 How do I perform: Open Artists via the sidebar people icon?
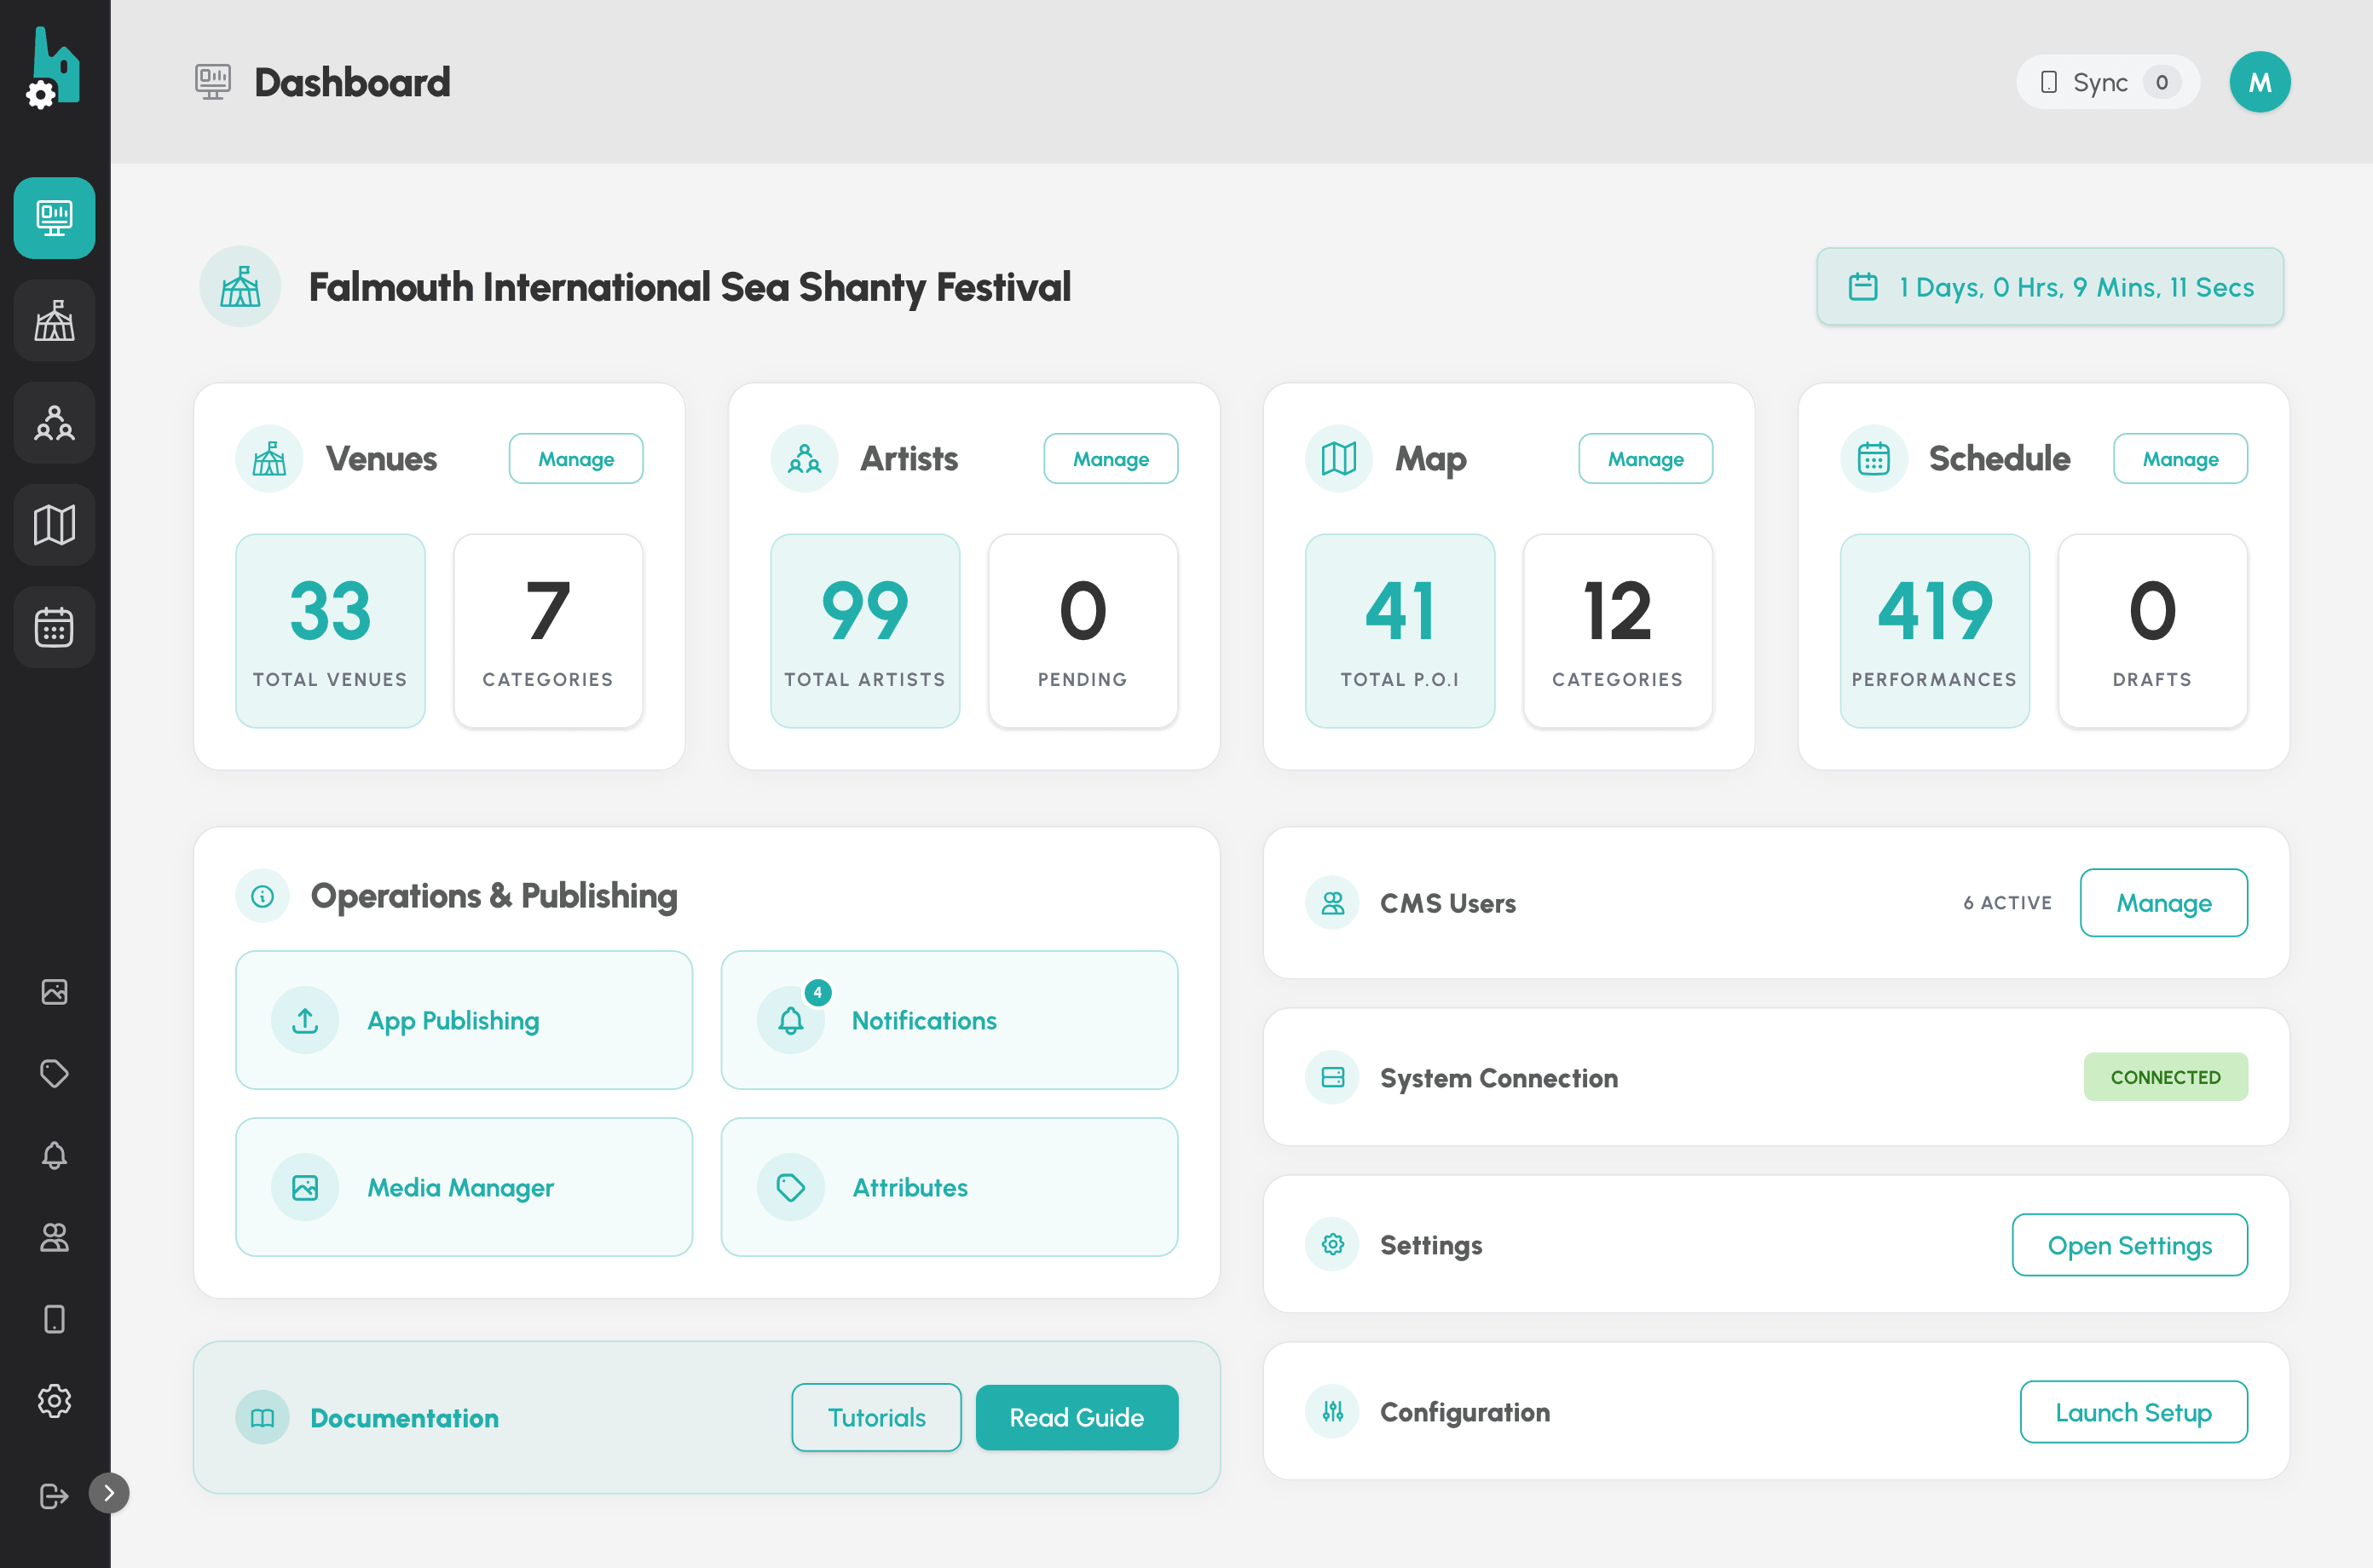click(54, 423)
